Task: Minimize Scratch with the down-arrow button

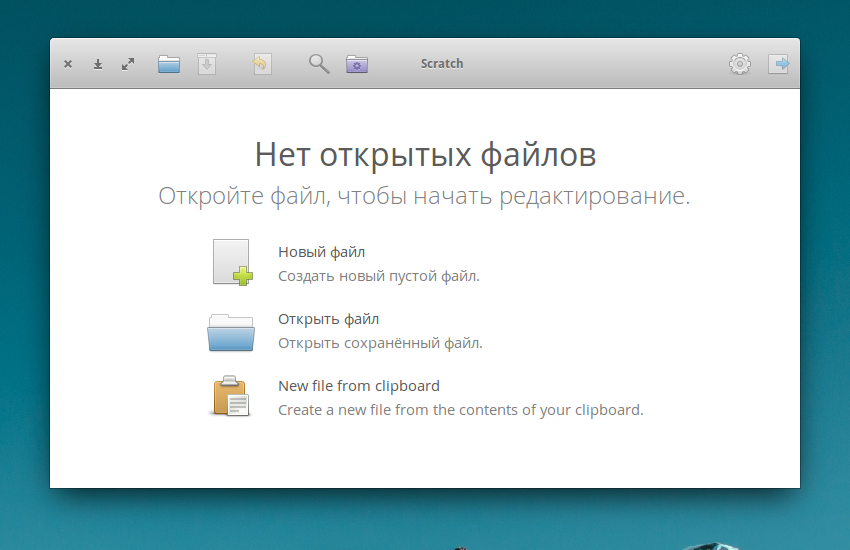Action: pyautogui.click(x=98, y=64)
